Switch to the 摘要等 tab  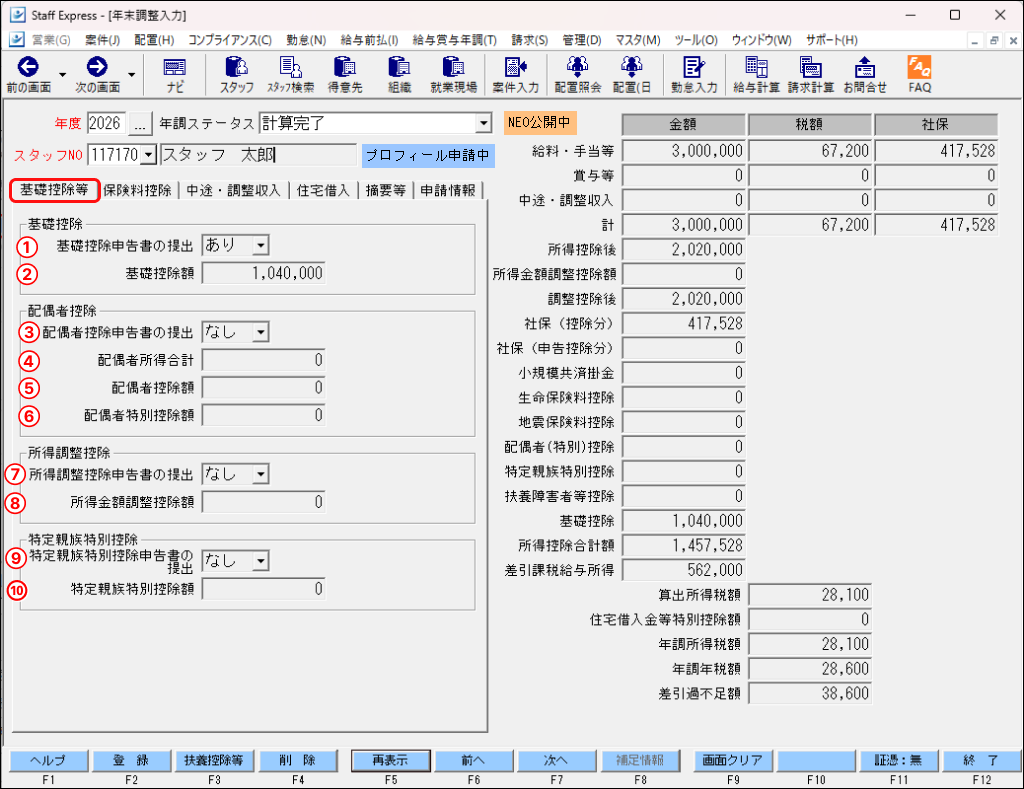pyautogui.click(x=385, y=190)
